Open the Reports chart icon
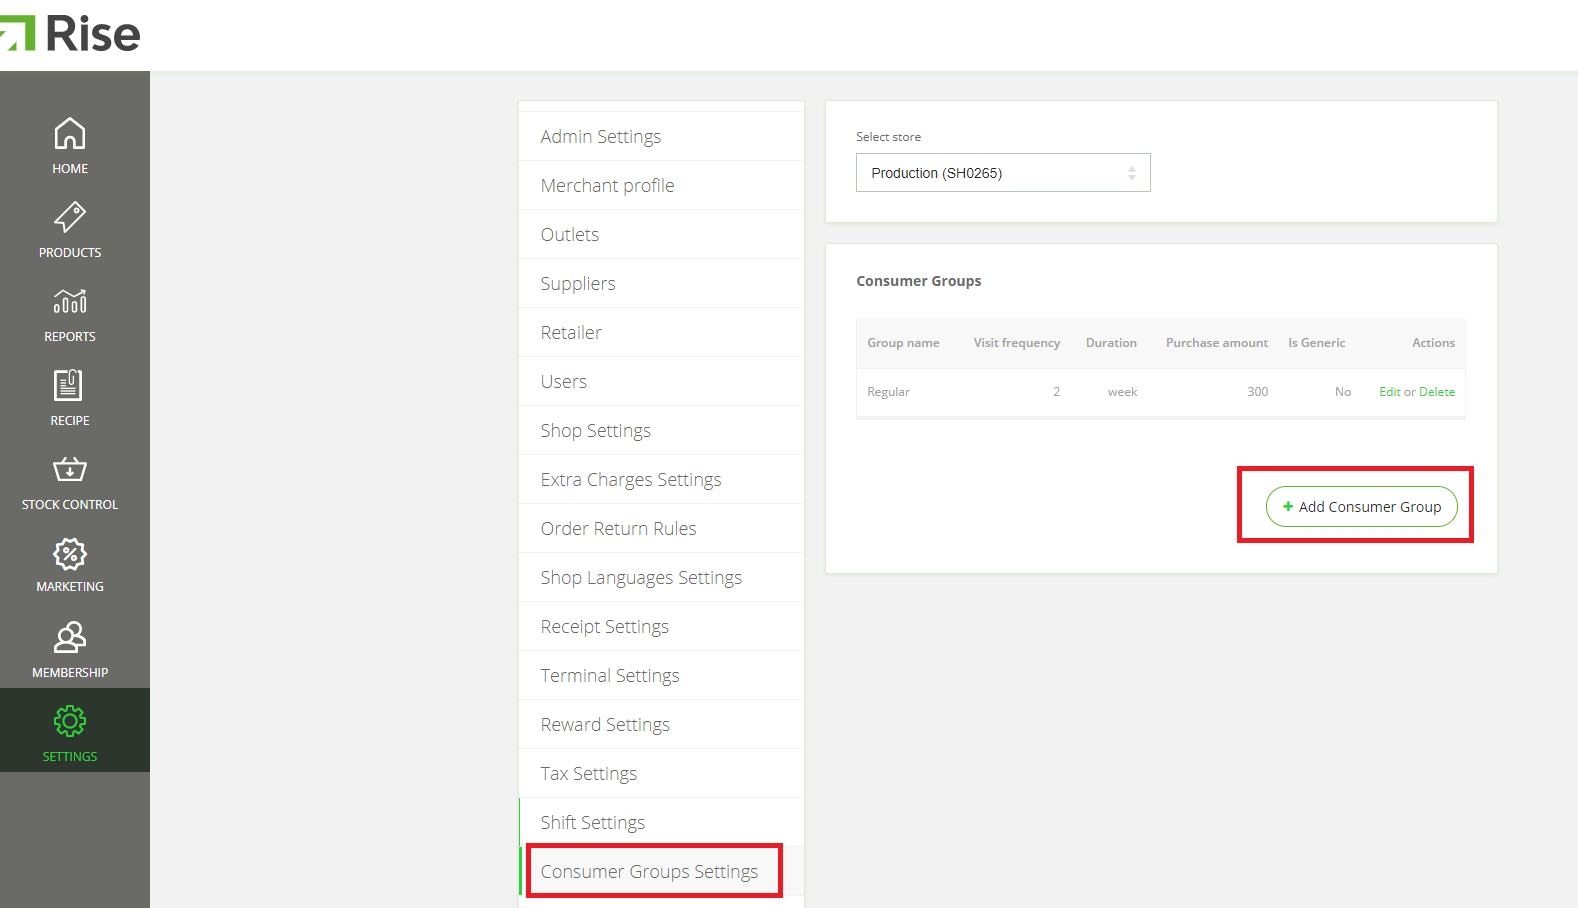The height and width of the screenshot is (908, 1578). [70, 301]
